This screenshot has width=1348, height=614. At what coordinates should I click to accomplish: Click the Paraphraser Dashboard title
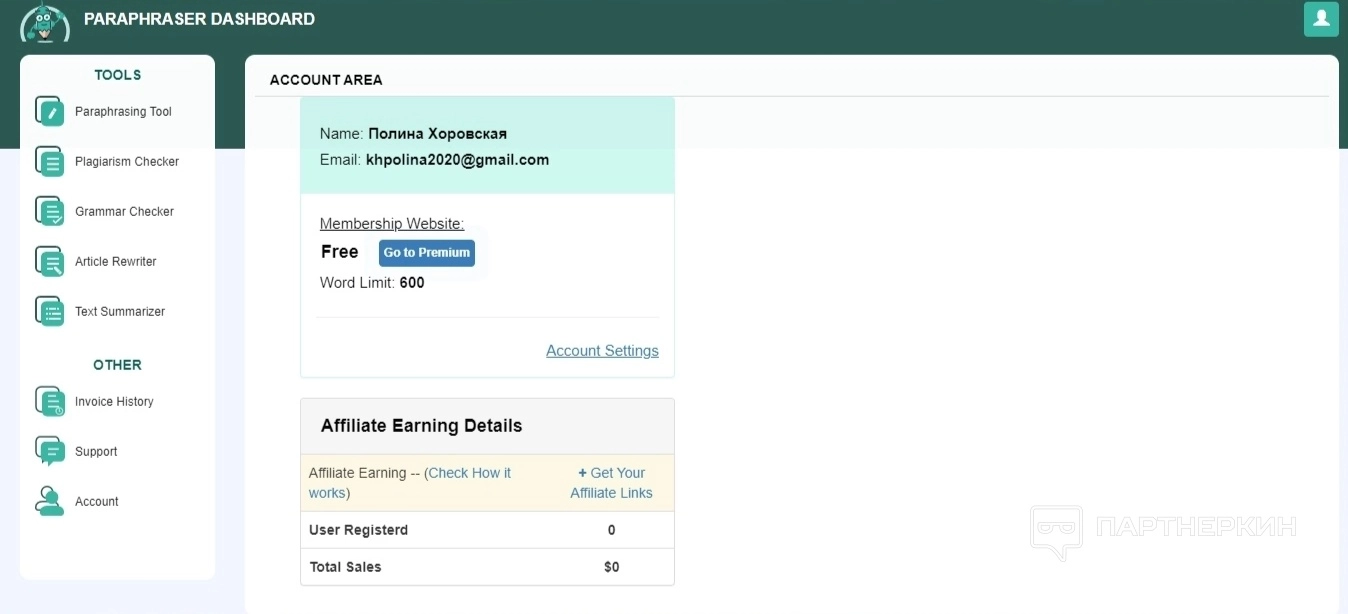(x=199, y=19)
